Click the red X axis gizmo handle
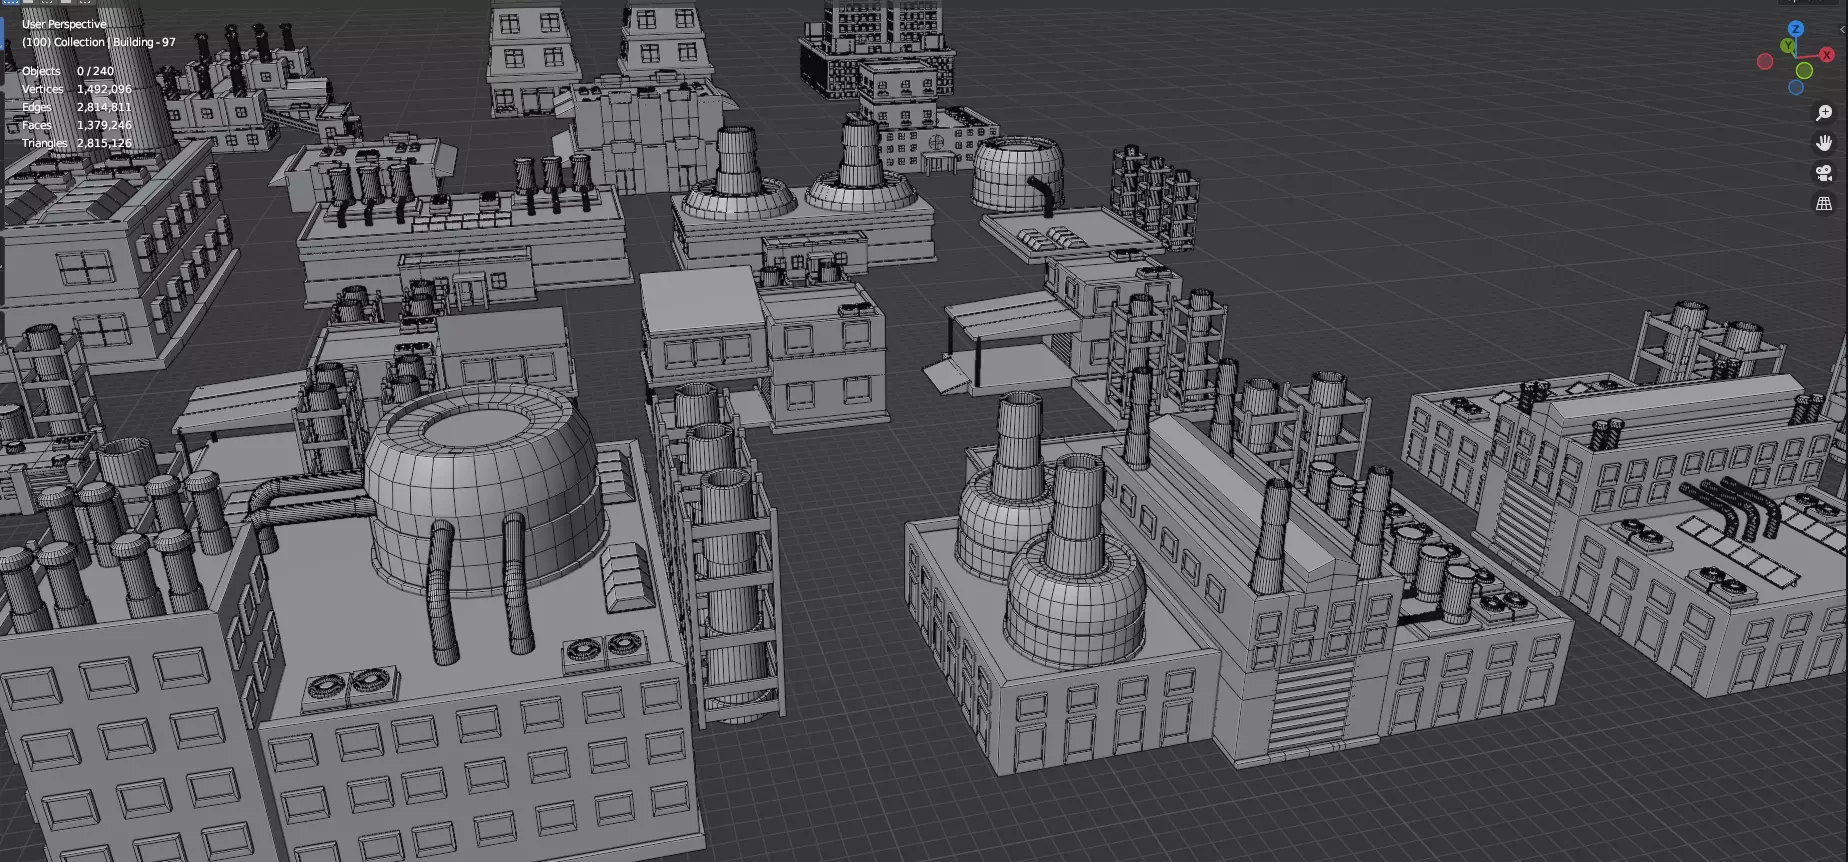Screen dimensions: 1848x862 1827,54
